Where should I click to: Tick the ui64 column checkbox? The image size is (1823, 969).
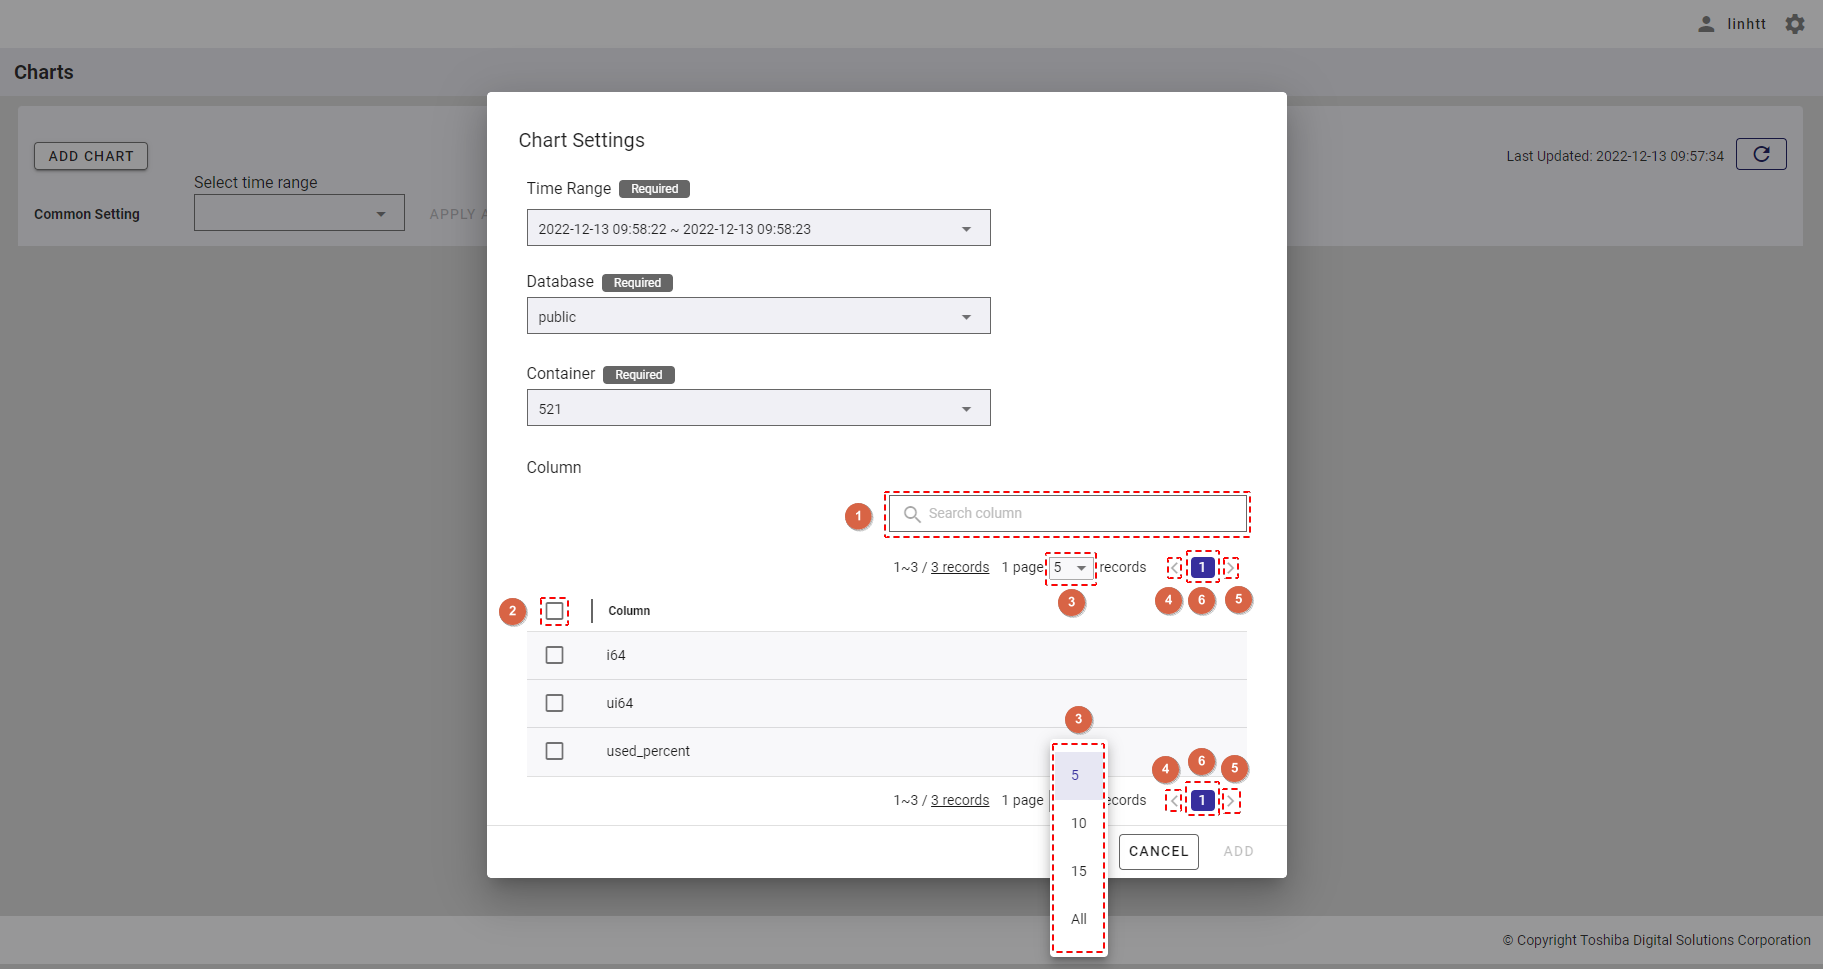pos(554,703)
